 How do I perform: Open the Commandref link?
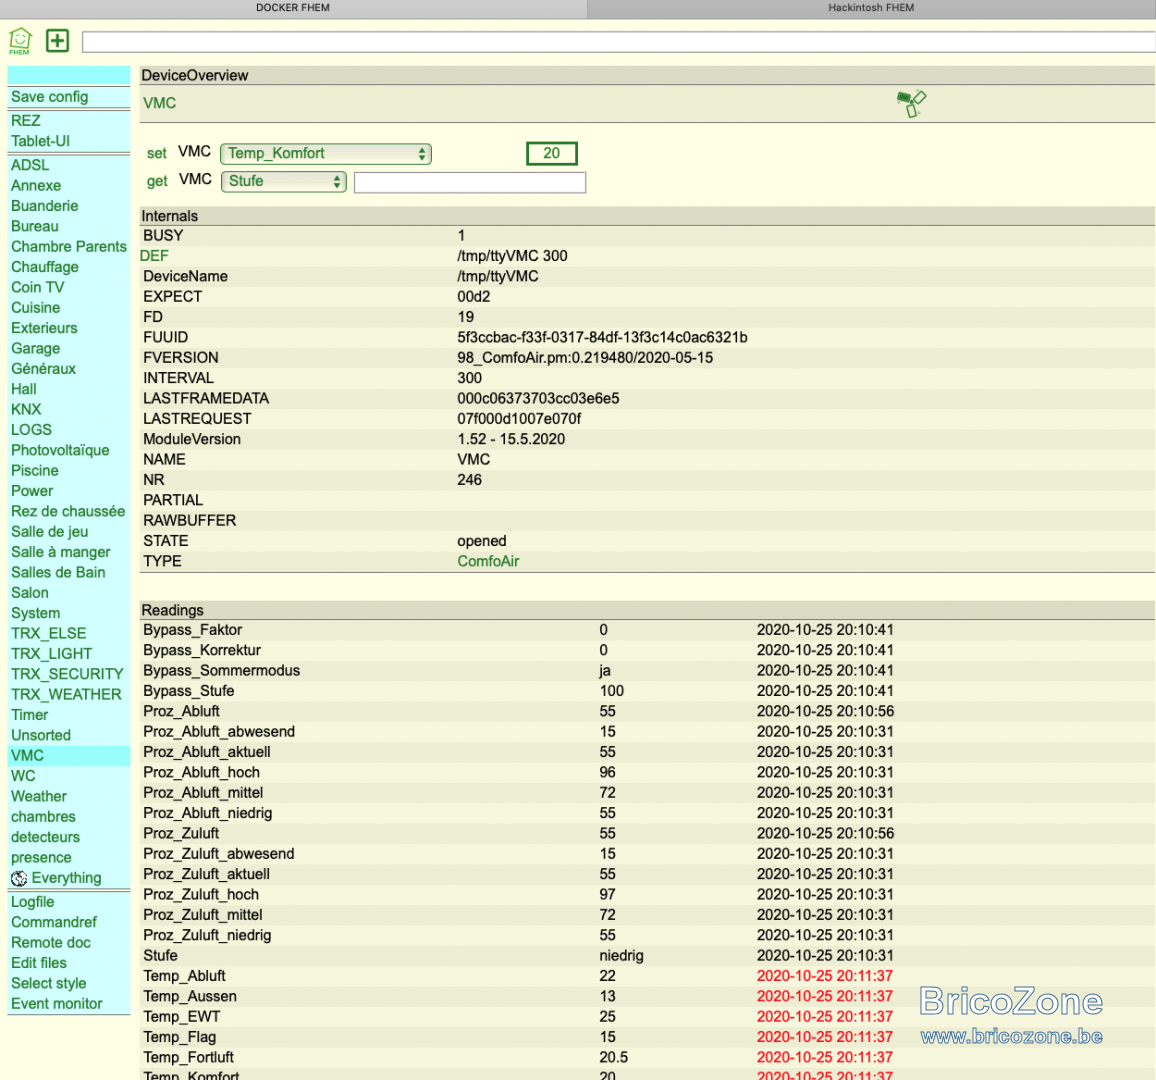(54, 922)
